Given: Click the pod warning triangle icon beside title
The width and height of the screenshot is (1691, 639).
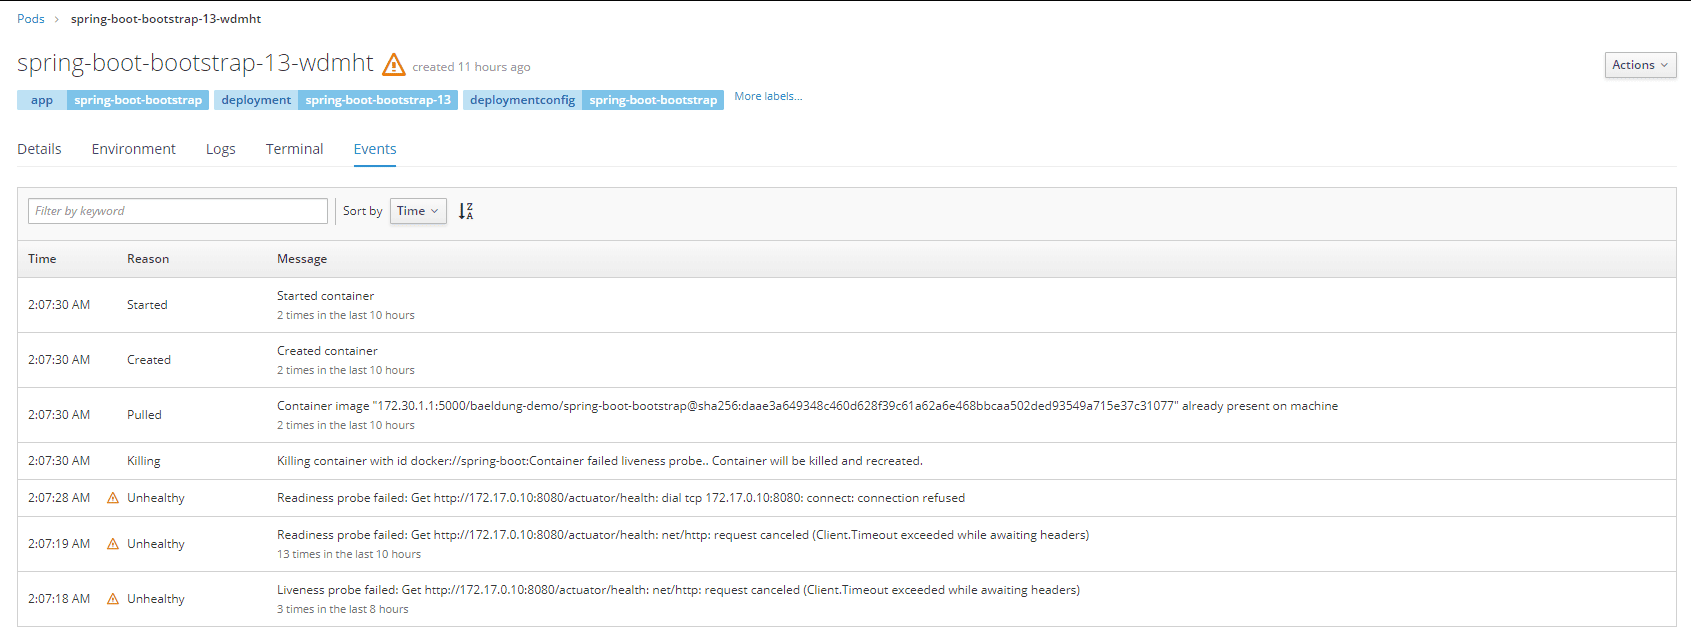Looking at the screenshot, I should click(x=394, y=64).
